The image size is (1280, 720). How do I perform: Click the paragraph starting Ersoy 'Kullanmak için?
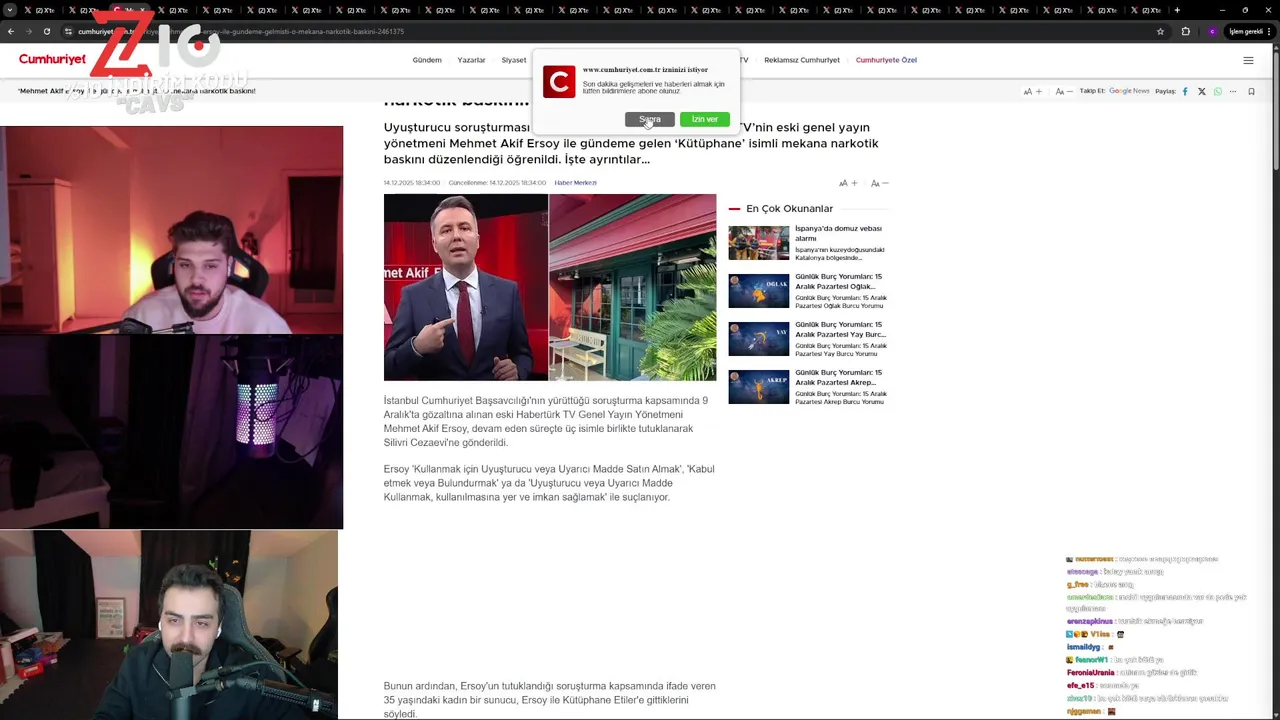(x=549, y=483)
